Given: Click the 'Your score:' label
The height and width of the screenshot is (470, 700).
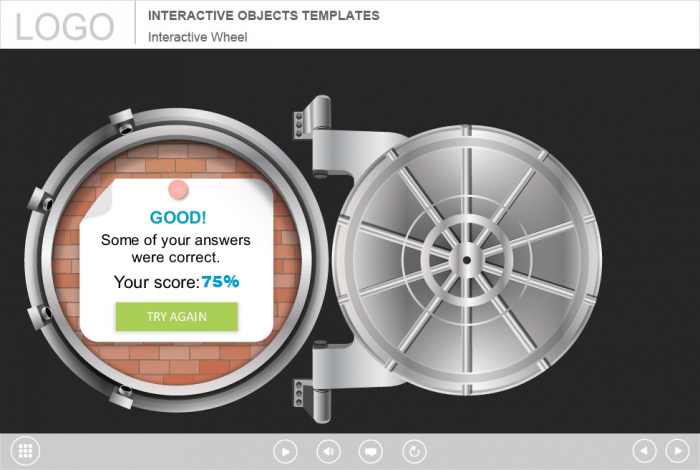Looking at the screenshot, I should tap(156, 282).
